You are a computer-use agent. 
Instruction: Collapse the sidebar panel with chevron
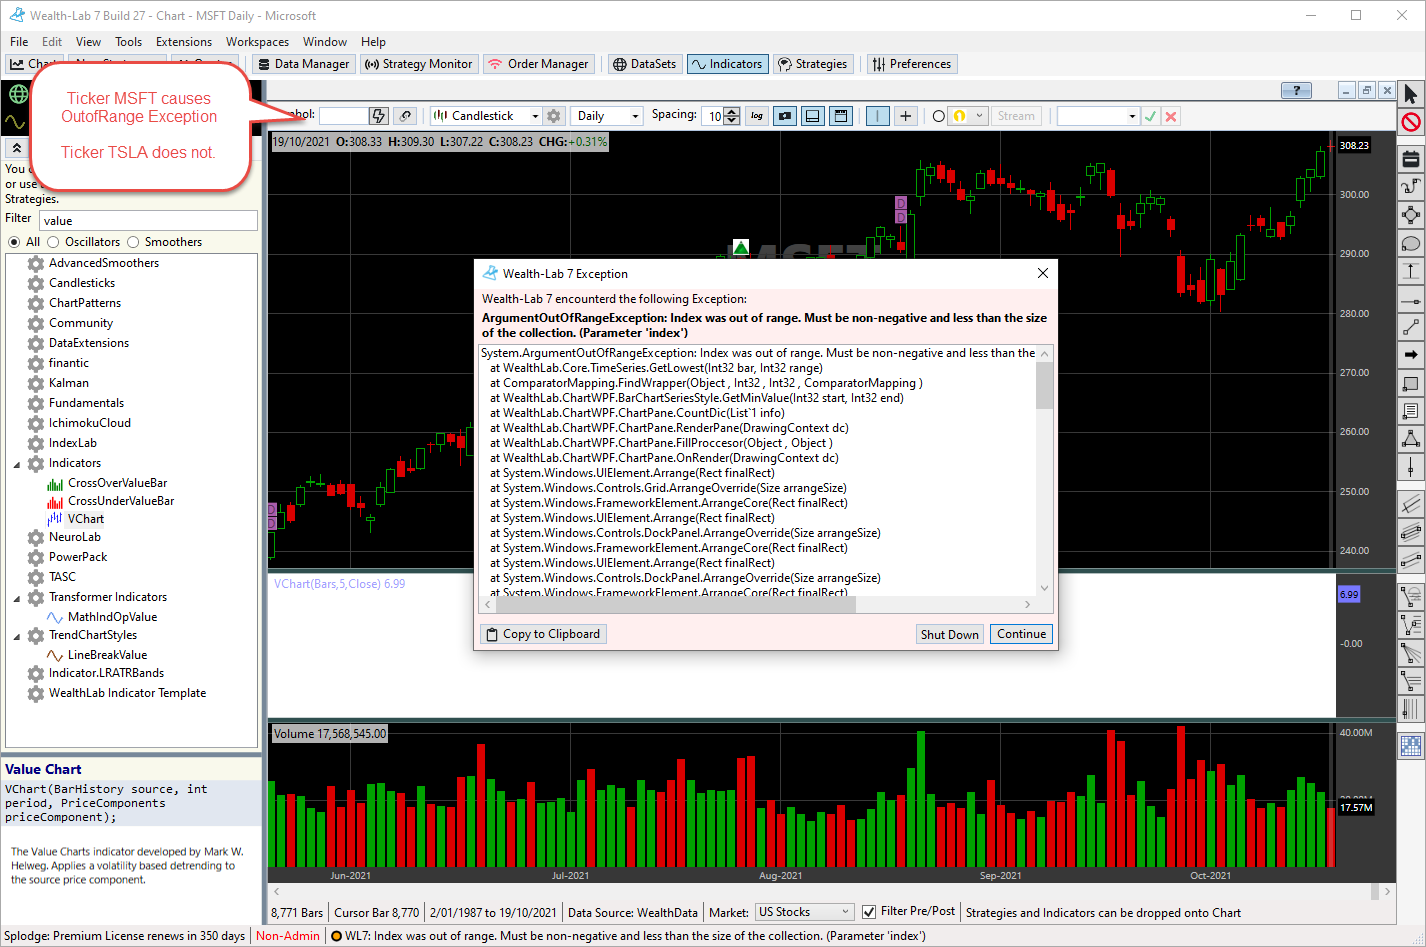tap(16, 147)
